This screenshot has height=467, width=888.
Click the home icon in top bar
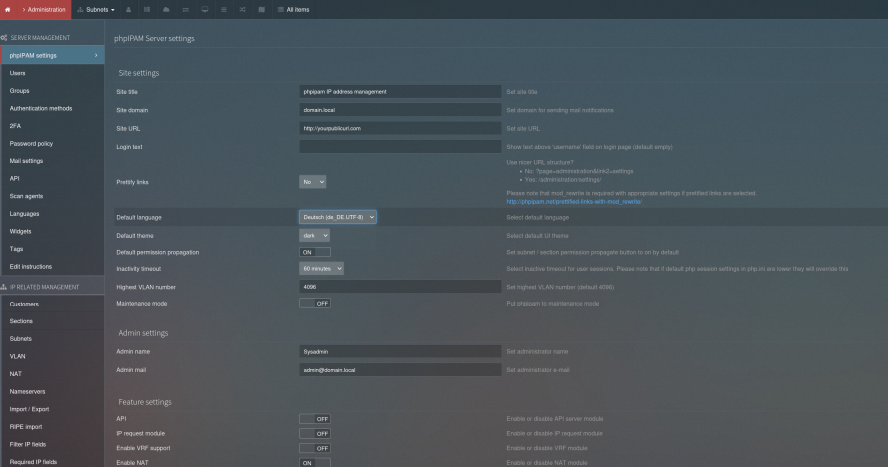tap(9, 9)
